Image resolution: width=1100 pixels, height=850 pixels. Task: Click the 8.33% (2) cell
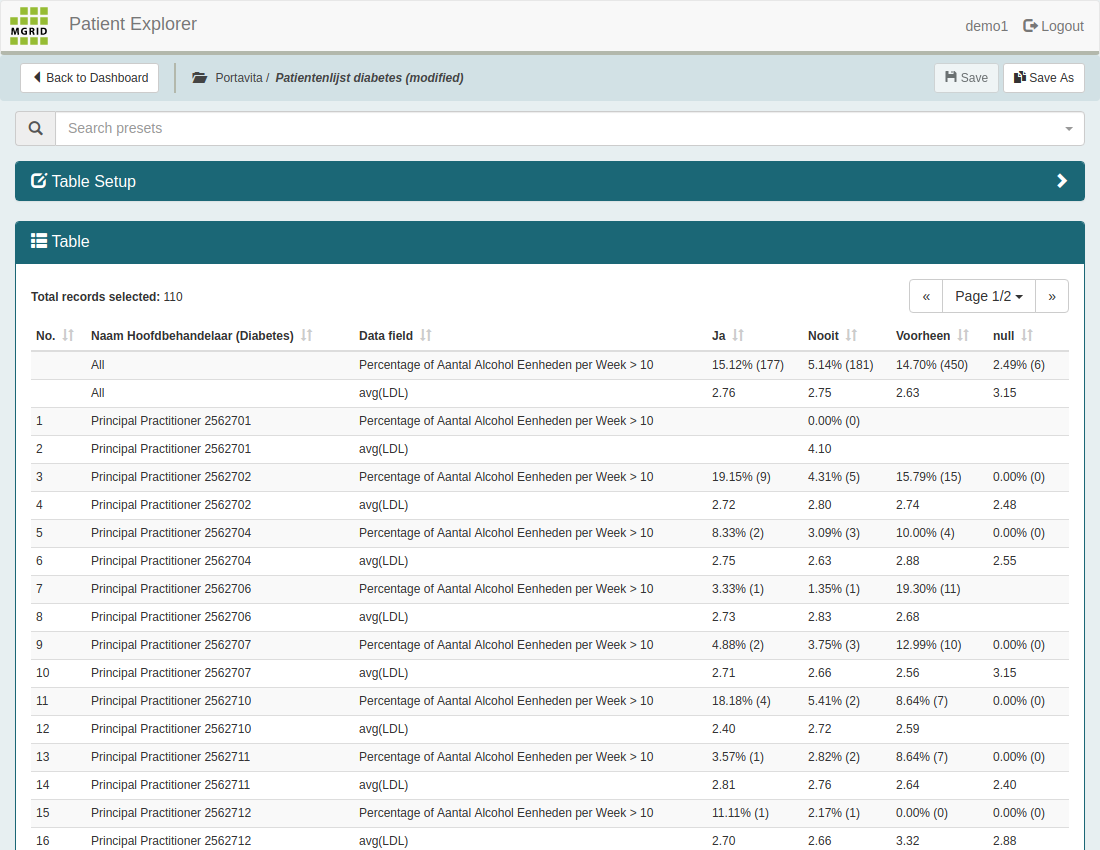[x=737, y=533]
